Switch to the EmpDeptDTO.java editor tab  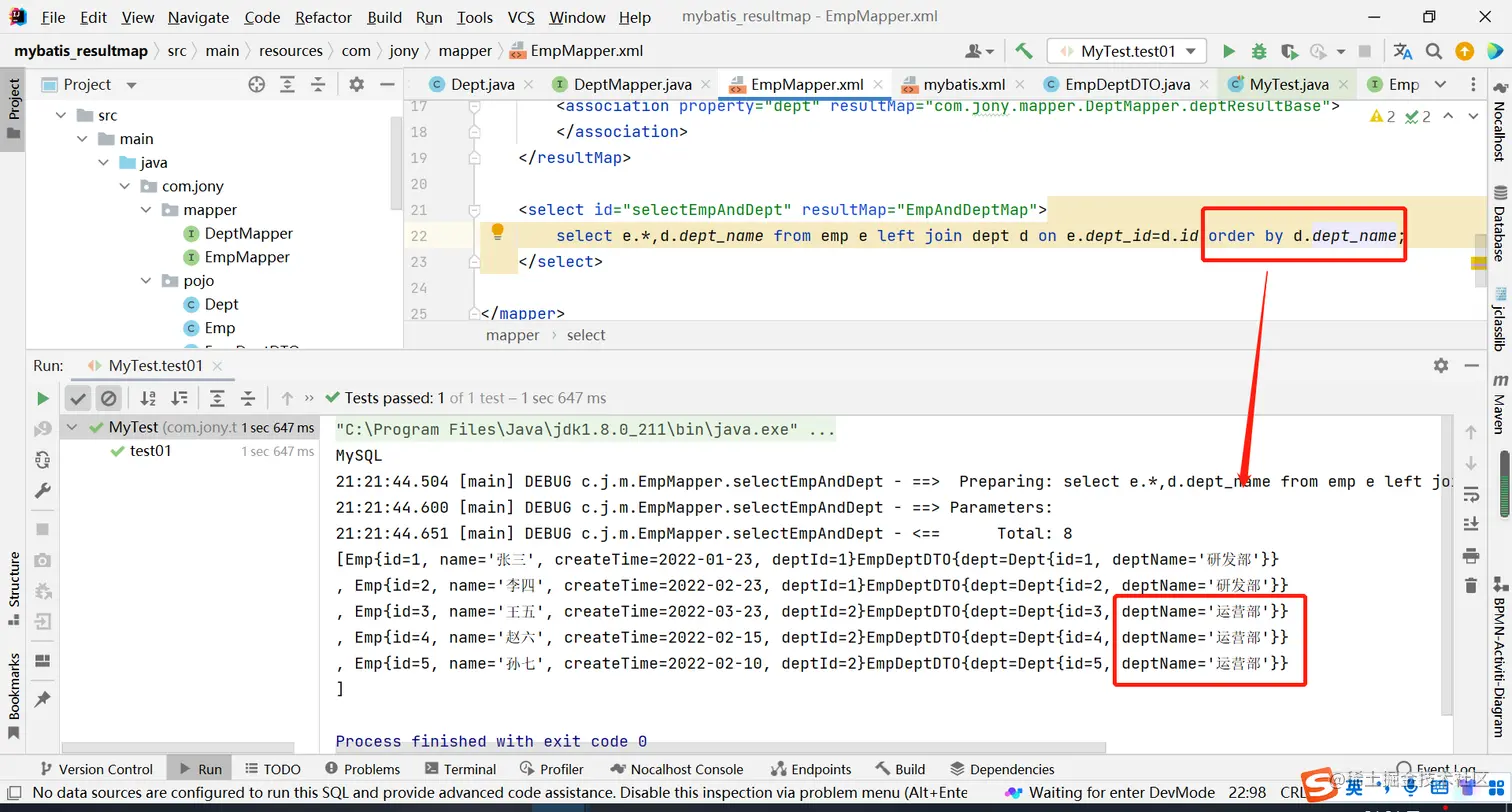[1127, 85]
